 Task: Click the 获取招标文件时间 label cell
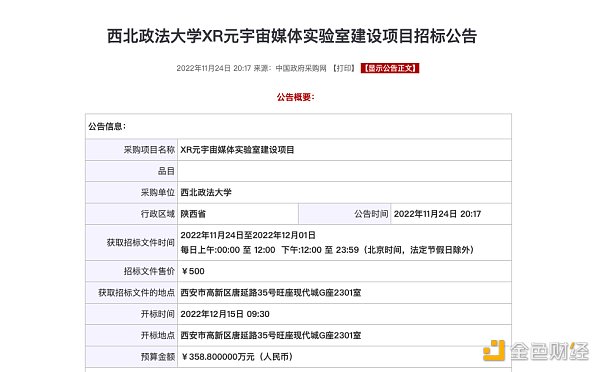(132, 243)
